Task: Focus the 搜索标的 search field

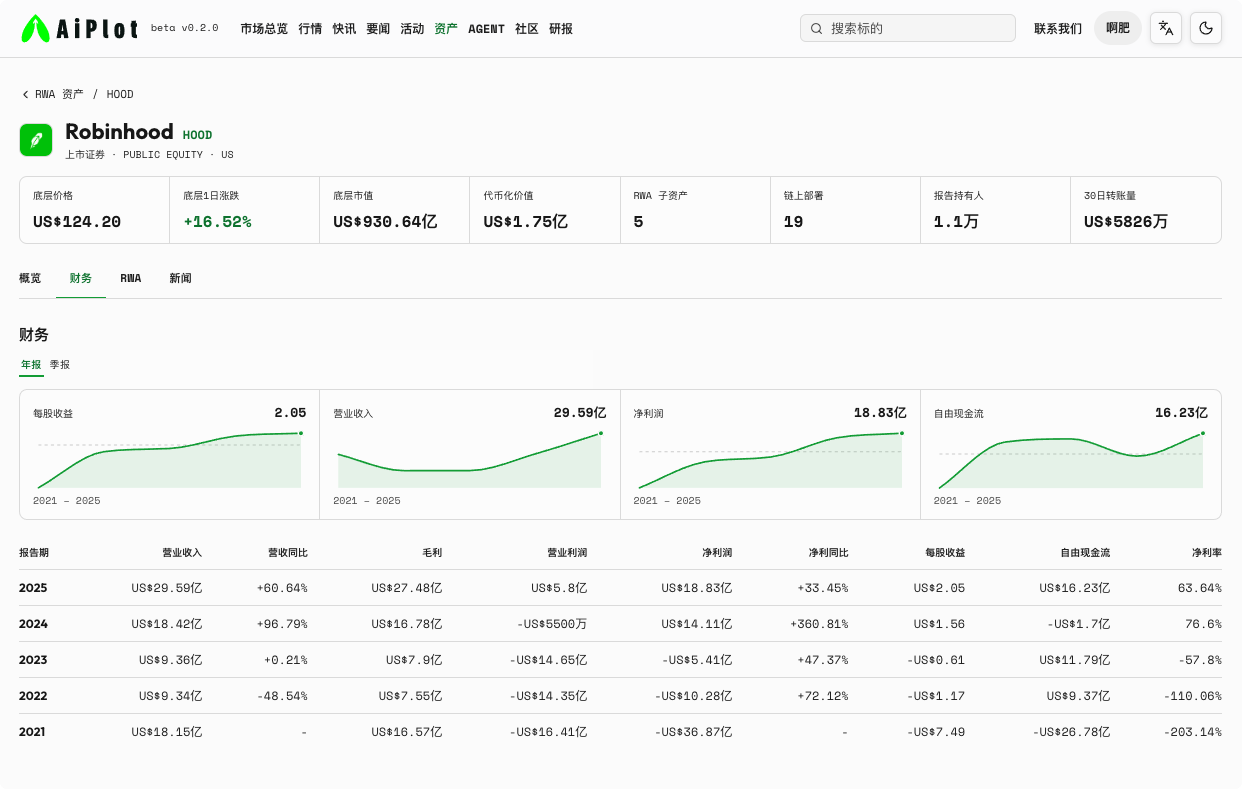Action: click(x=908, y=28)
